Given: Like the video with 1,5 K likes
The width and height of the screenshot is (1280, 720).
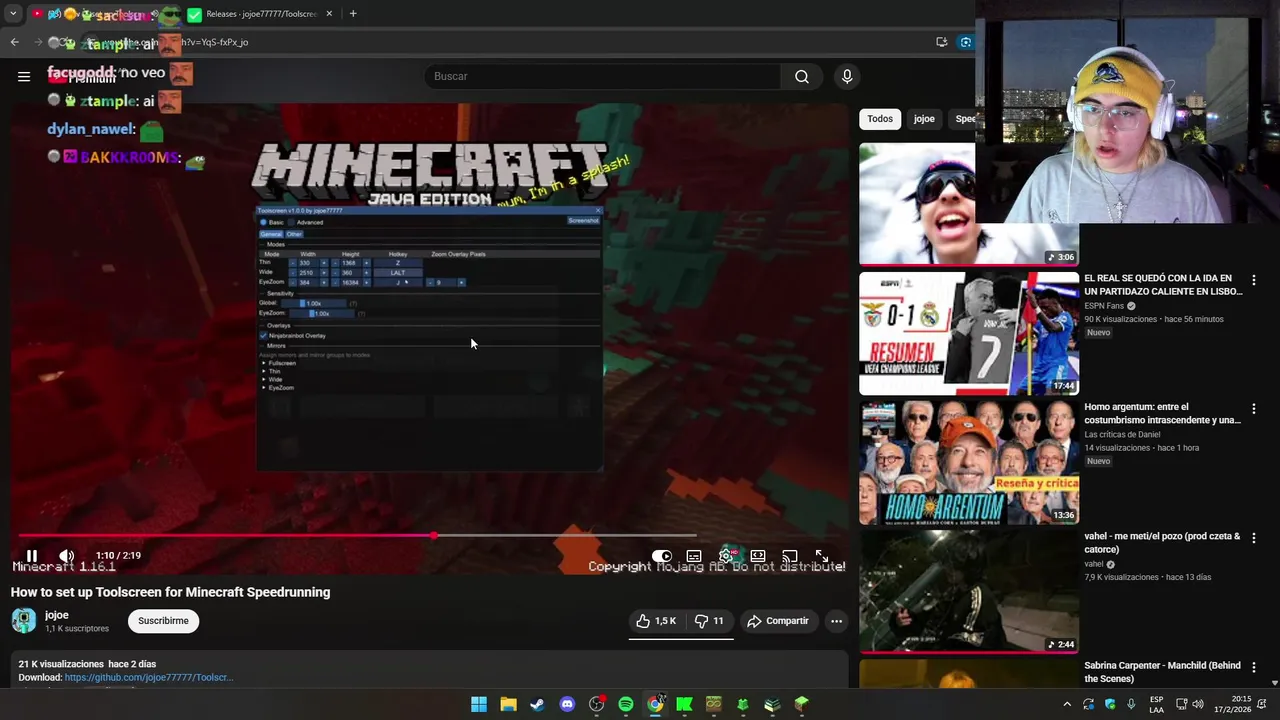Looking at the screenshot, I should pos(656,621).
